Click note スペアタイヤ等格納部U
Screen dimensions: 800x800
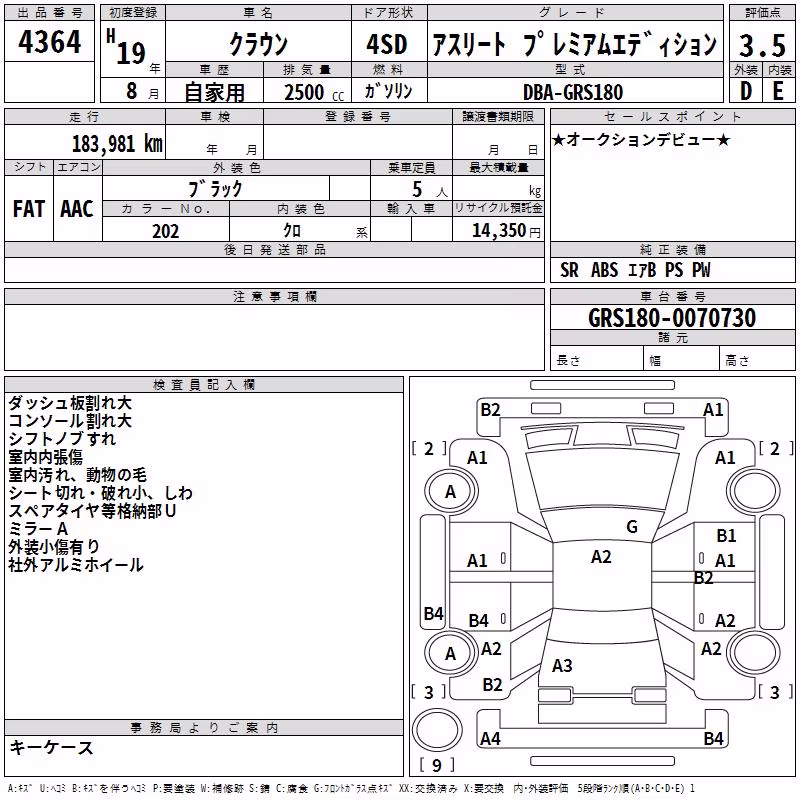92,510
